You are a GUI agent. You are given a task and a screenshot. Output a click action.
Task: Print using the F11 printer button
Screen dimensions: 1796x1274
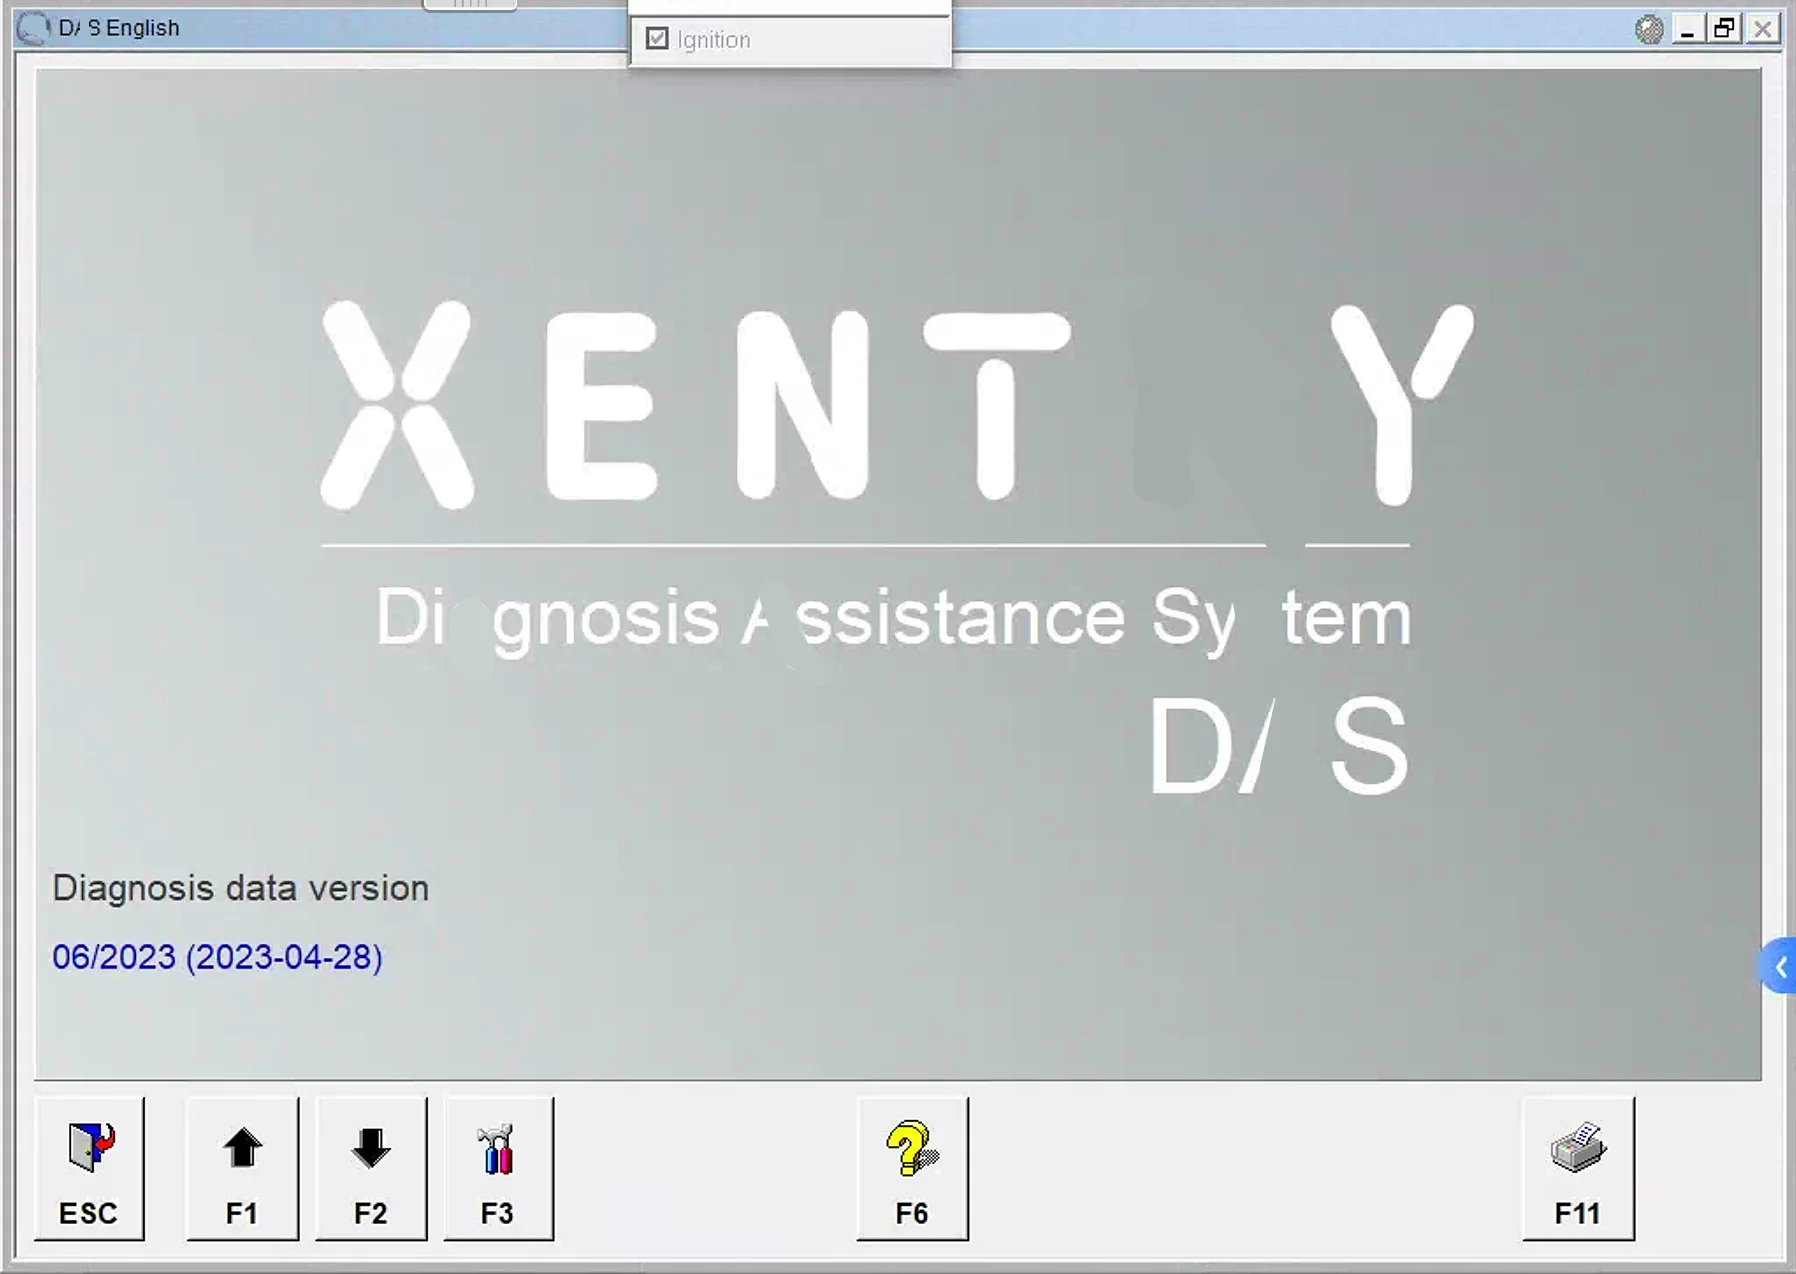1578,1168
